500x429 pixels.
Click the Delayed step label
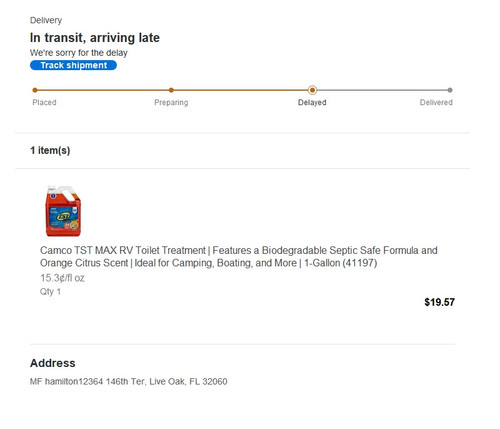pyautogui.click(x=312, y=102)
